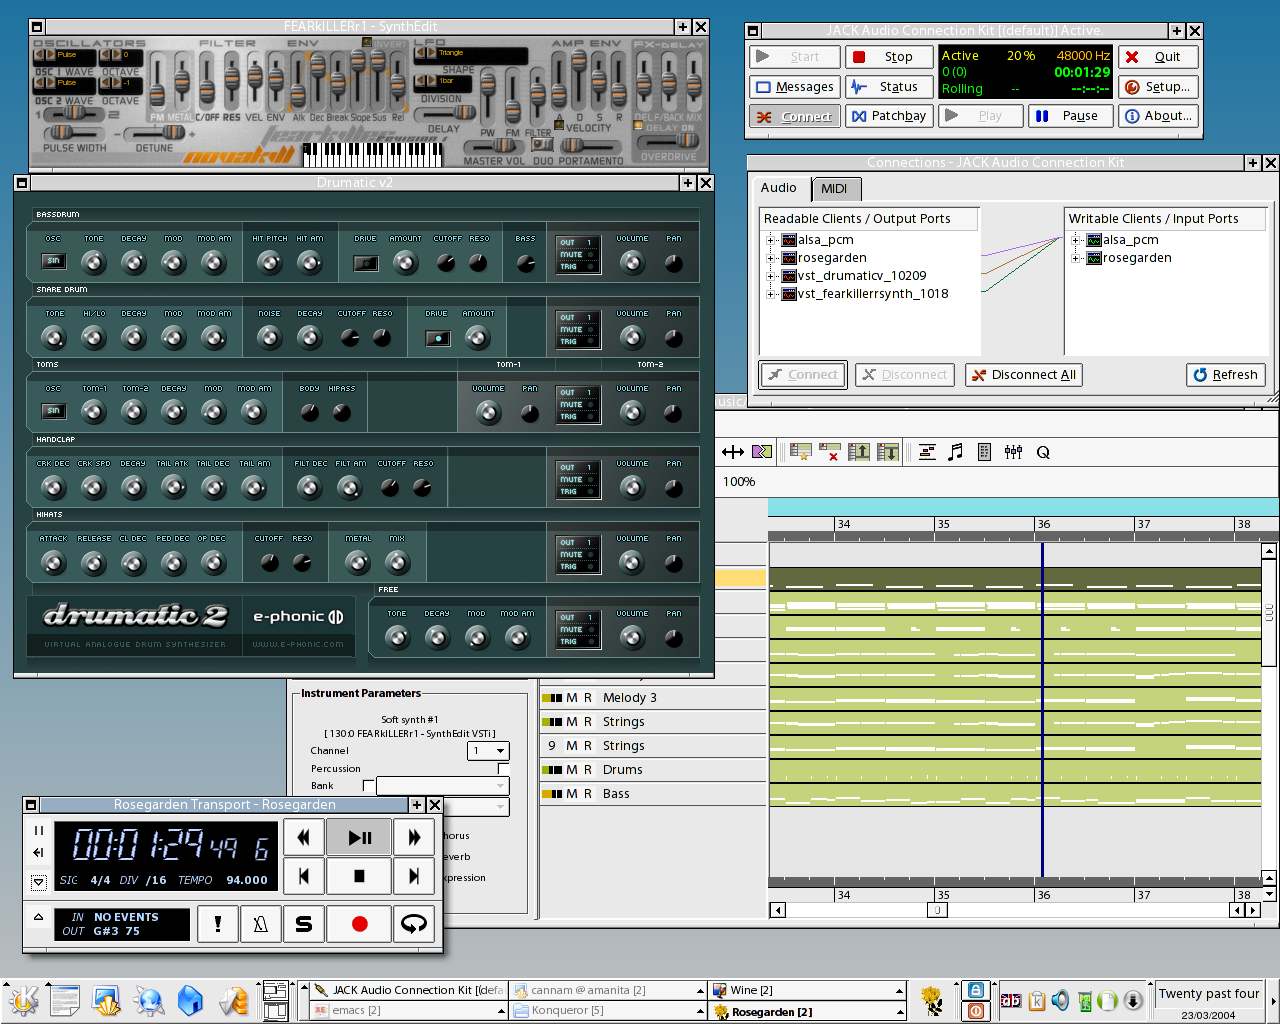Click Stop in the JACK window
The height and width of the screenshot is (1024, 1280).
[889, 57]
